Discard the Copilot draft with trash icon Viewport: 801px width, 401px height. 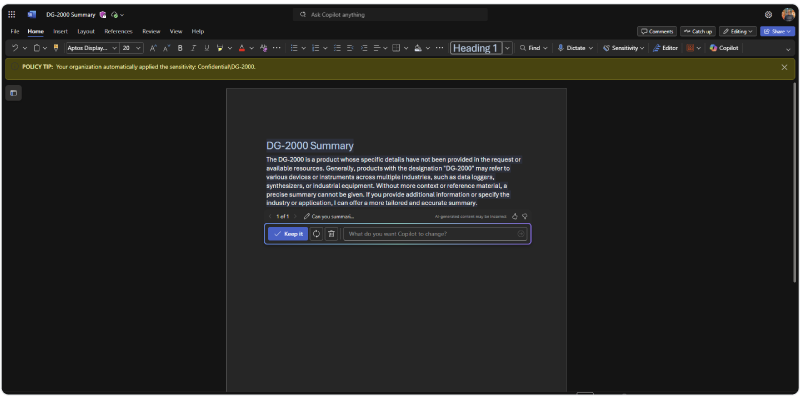(331, 234)
